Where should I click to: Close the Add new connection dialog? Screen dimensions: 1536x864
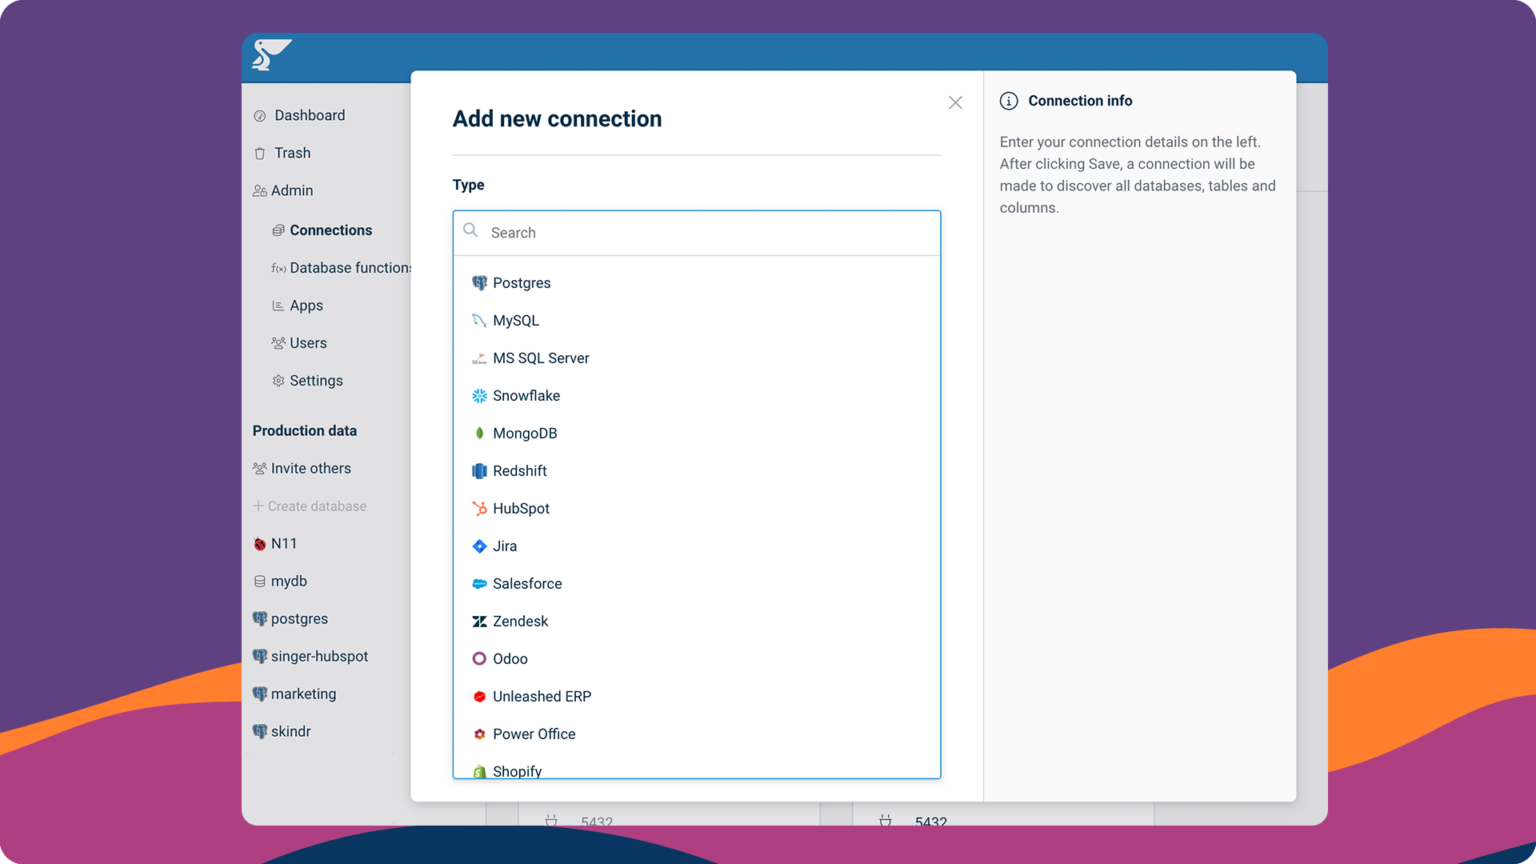click(x=955, y=103)
